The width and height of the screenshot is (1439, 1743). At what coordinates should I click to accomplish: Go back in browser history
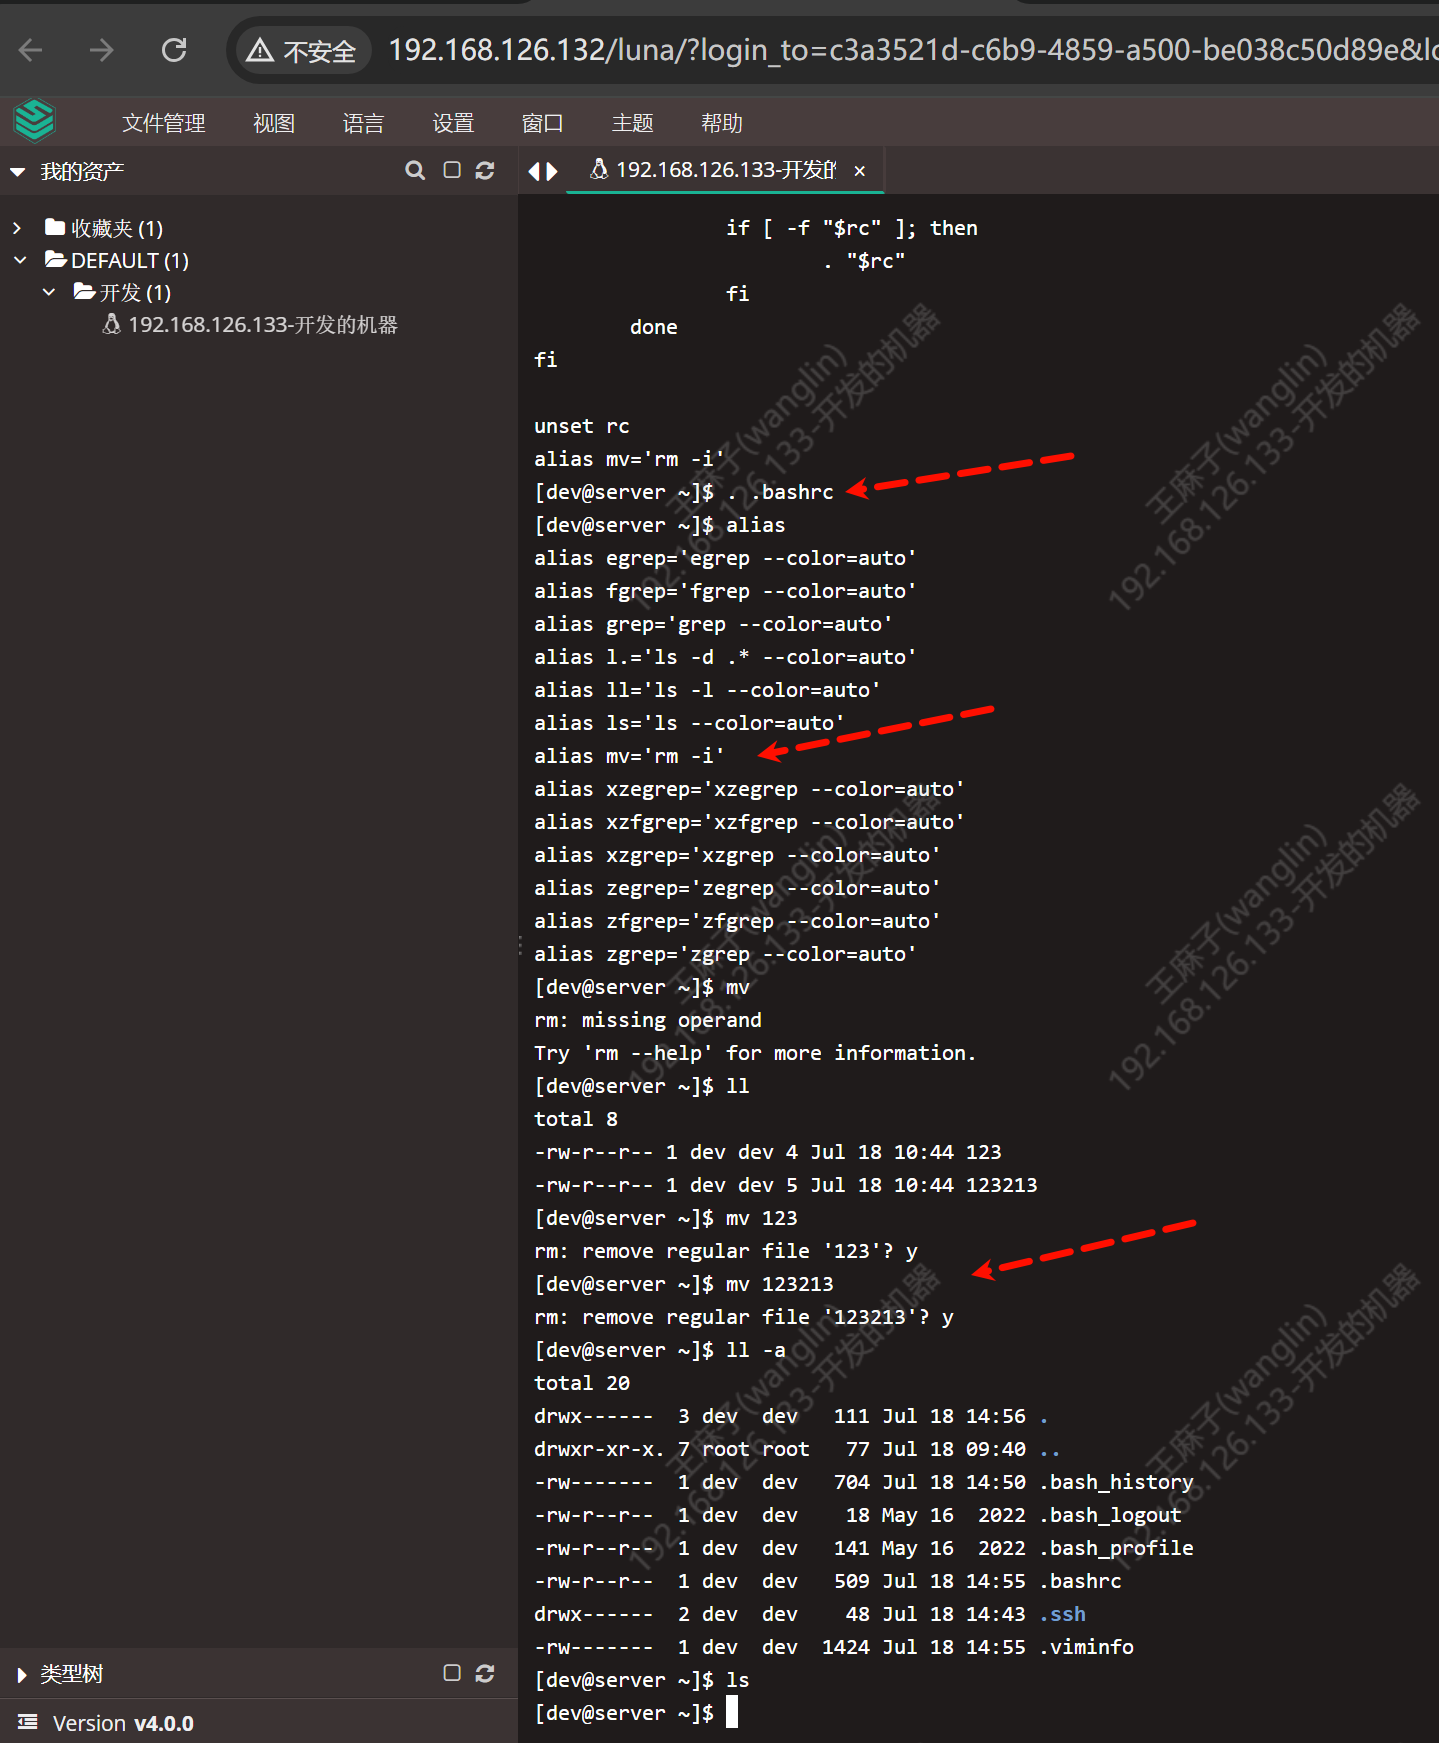click(x=31, y=50)
